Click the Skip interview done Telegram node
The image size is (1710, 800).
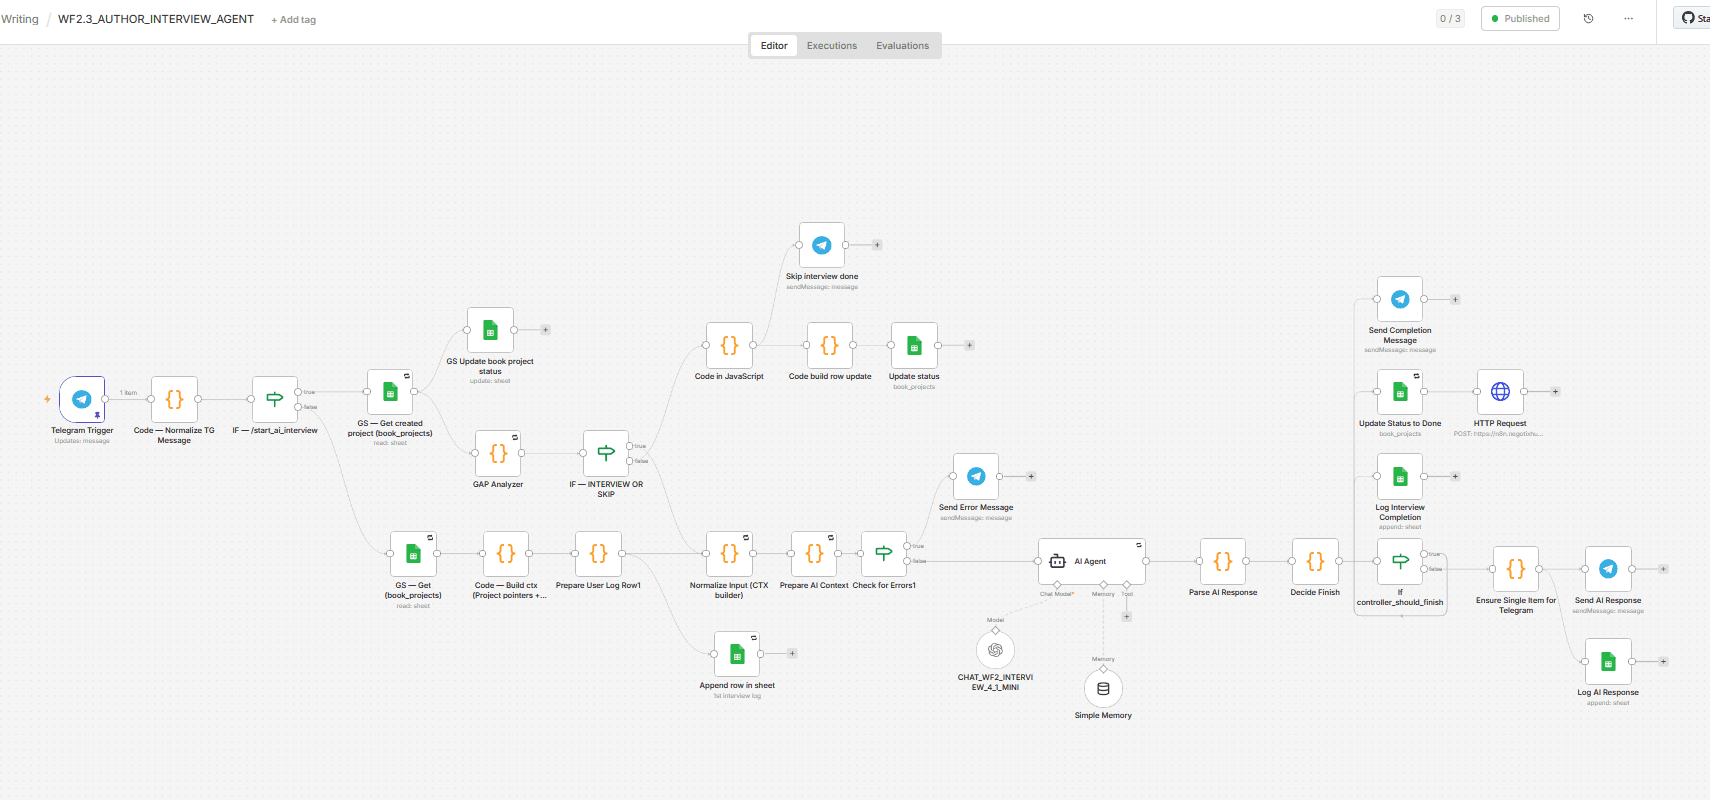(x=822, y=246)
